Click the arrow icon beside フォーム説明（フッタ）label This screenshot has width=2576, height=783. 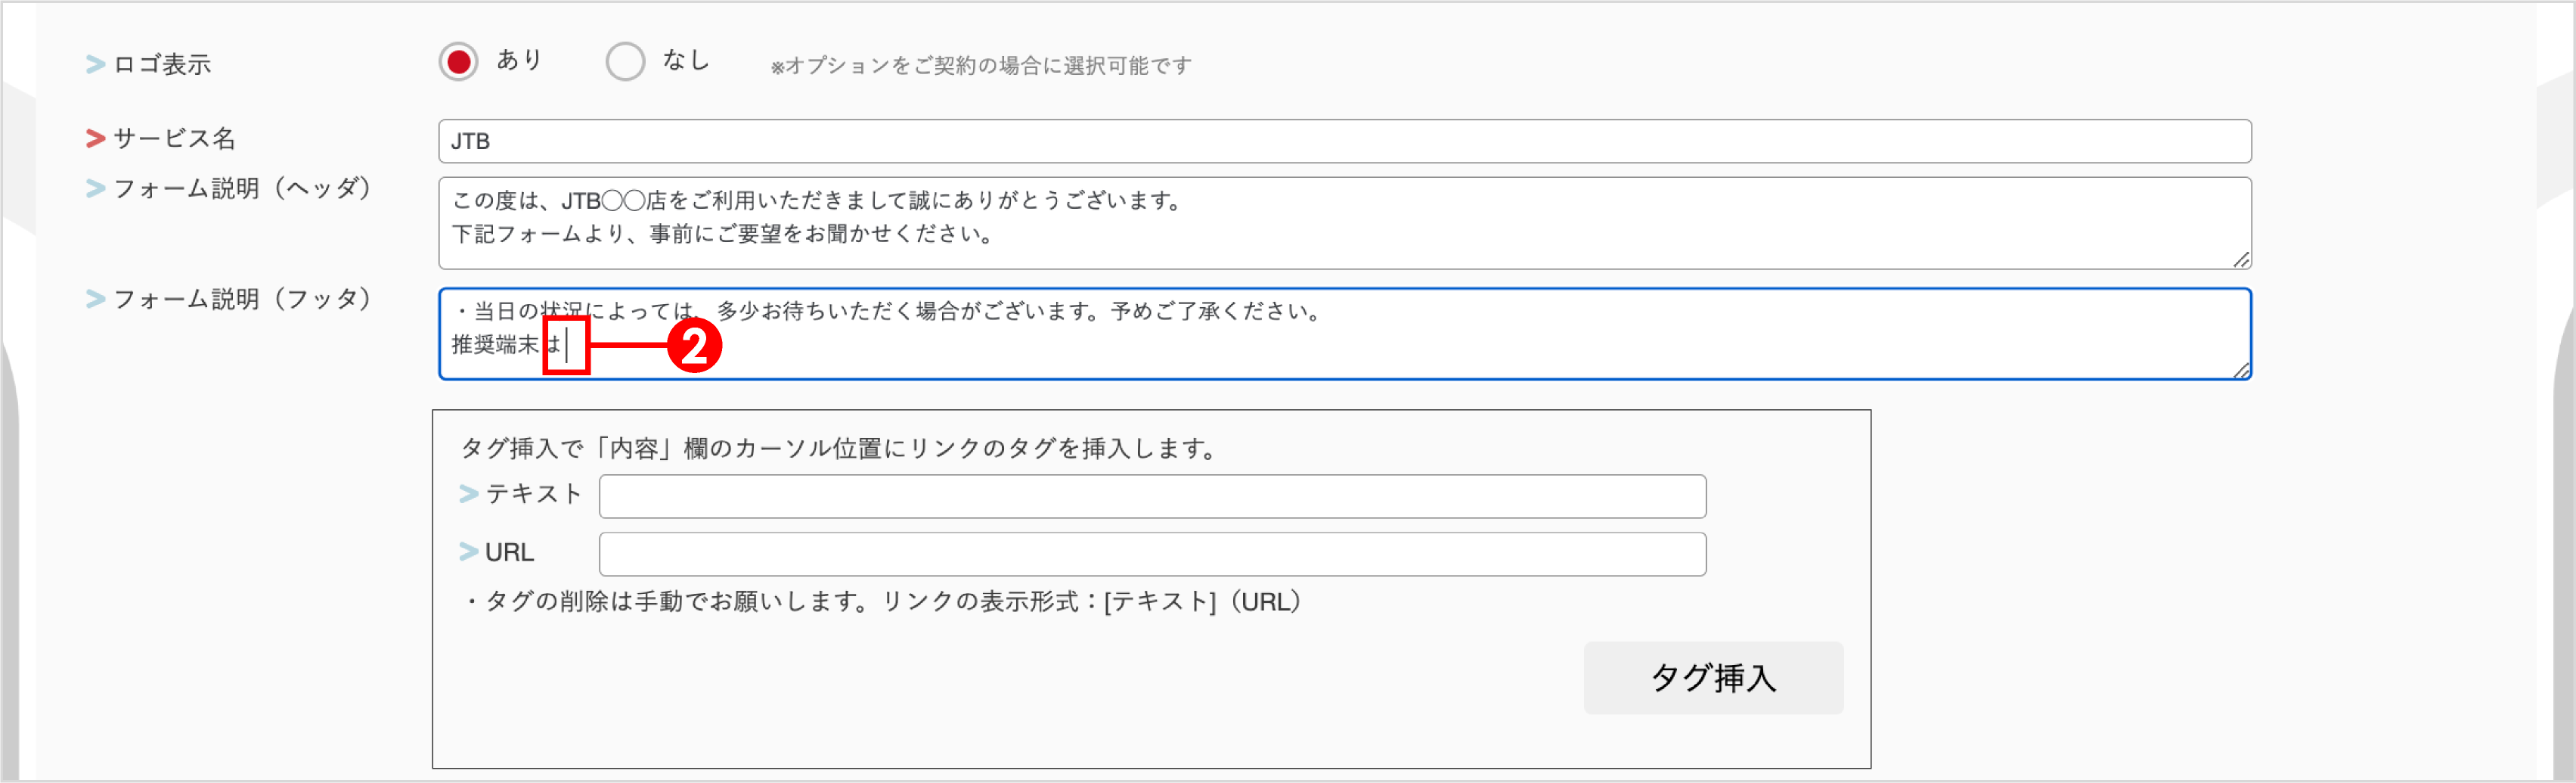[x=95, y=297]
